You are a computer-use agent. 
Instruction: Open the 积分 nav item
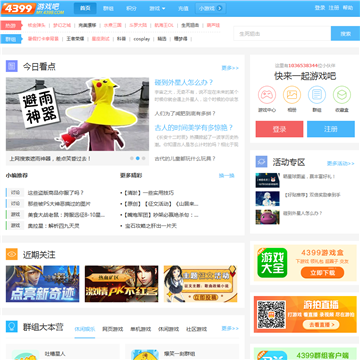coord(131,9)
